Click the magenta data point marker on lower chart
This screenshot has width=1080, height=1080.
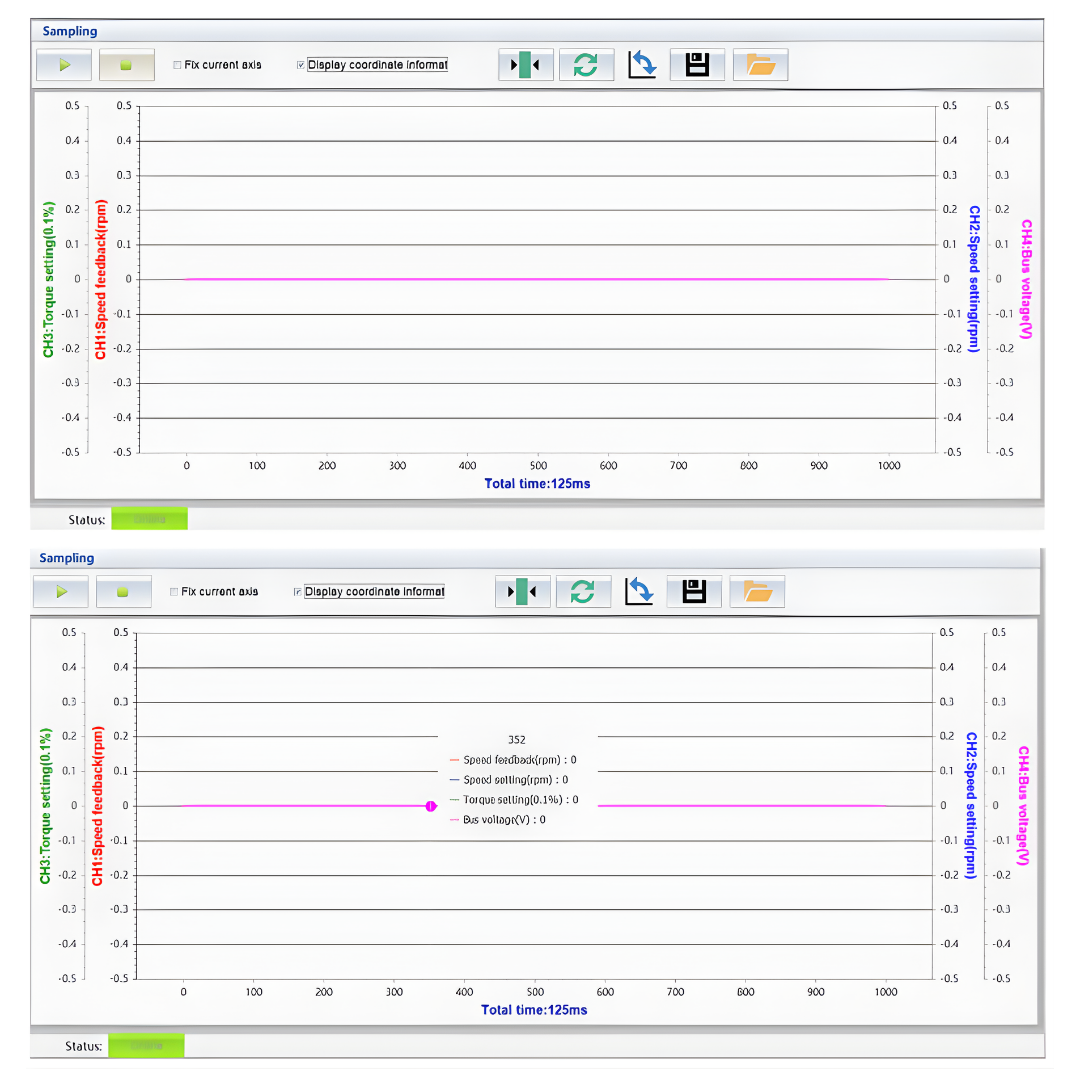click(430, 806)
